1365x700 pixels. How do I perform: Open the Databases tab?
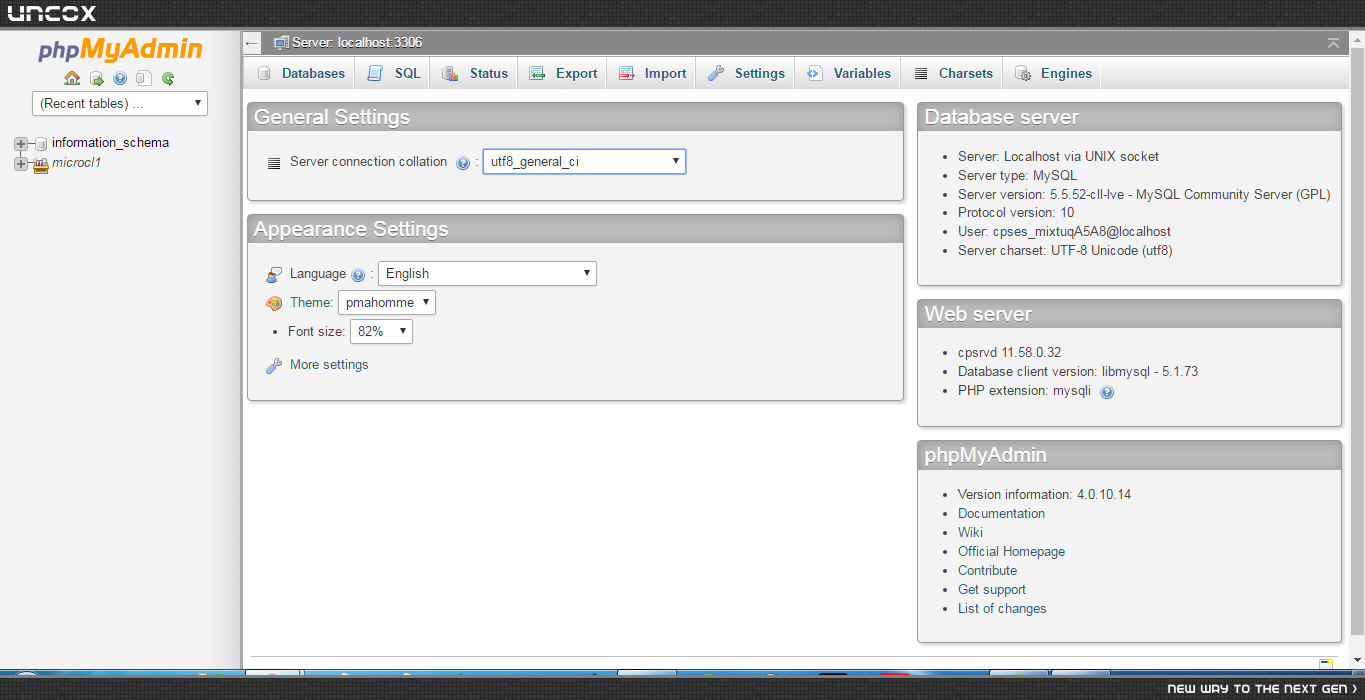300,73
